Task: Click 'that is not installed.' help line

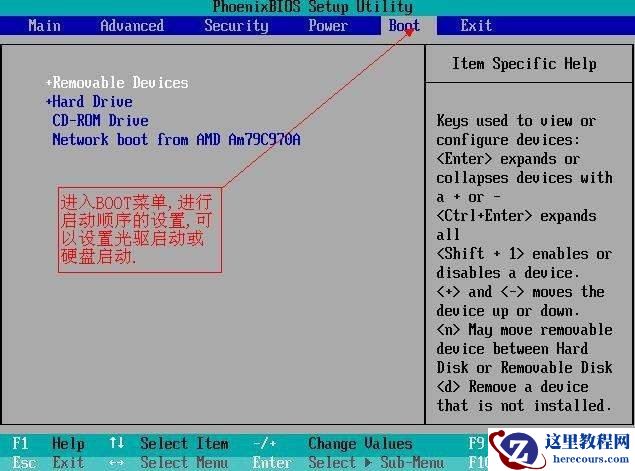Action: click(x=524, y=406)
